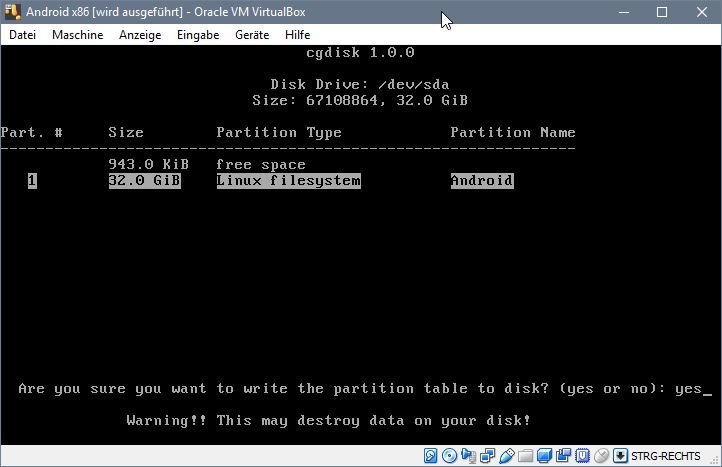Click the shared folders status icon
This screenshot has height=467, width=722.
click(x=525, y=456)
